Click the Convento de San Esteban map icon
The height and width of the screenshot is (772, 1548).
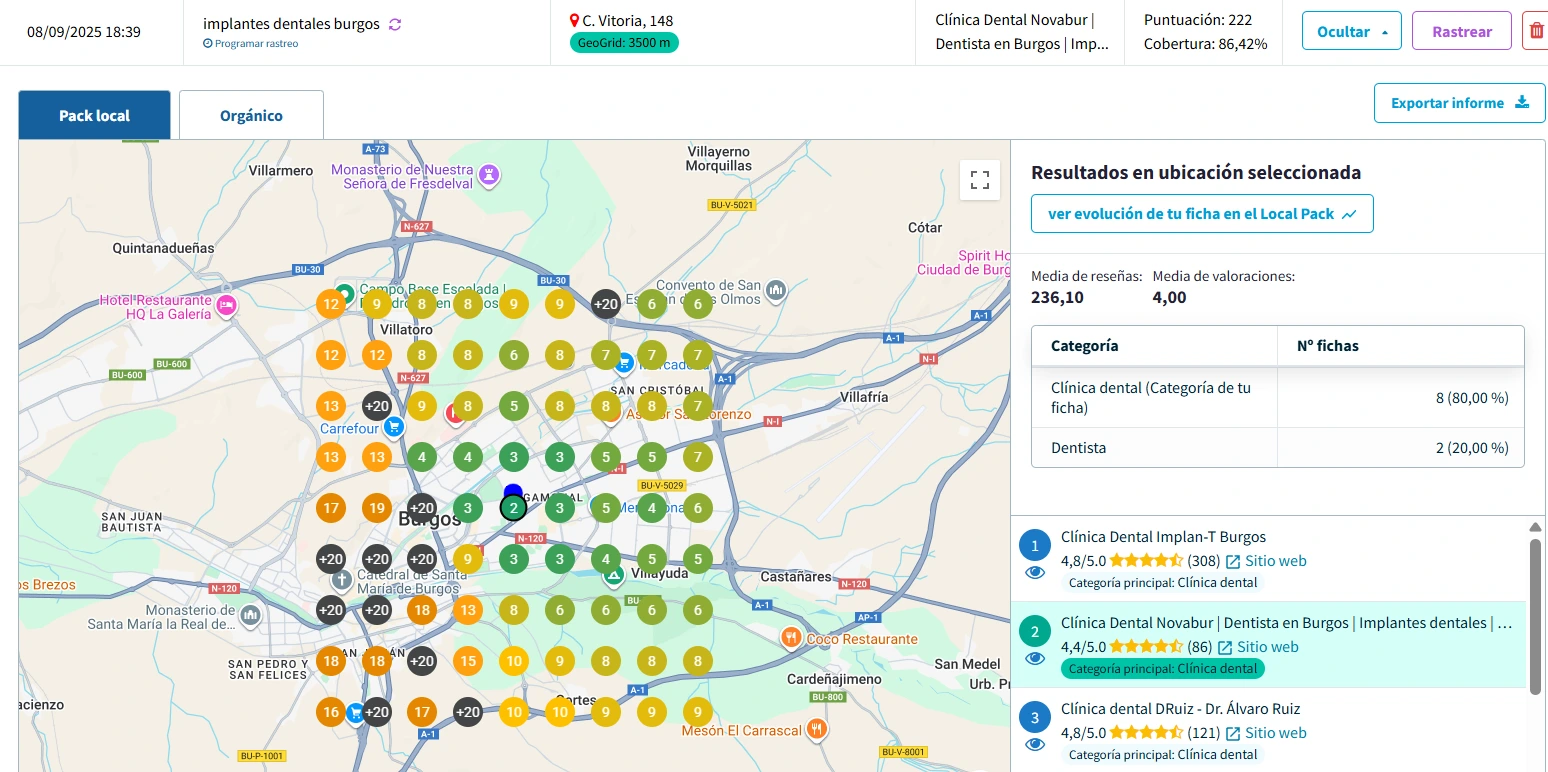pos(775,292)
